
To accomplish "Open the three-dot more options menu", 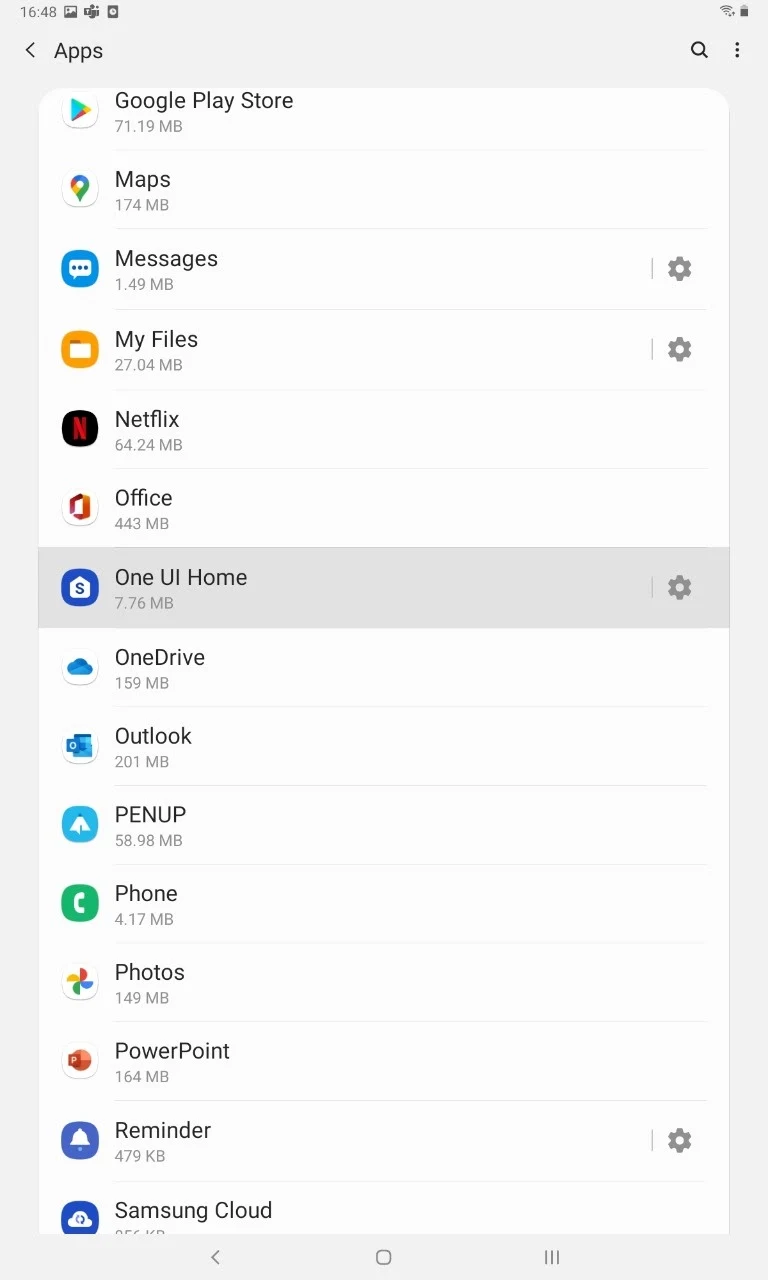I will (x=737, y=50).
